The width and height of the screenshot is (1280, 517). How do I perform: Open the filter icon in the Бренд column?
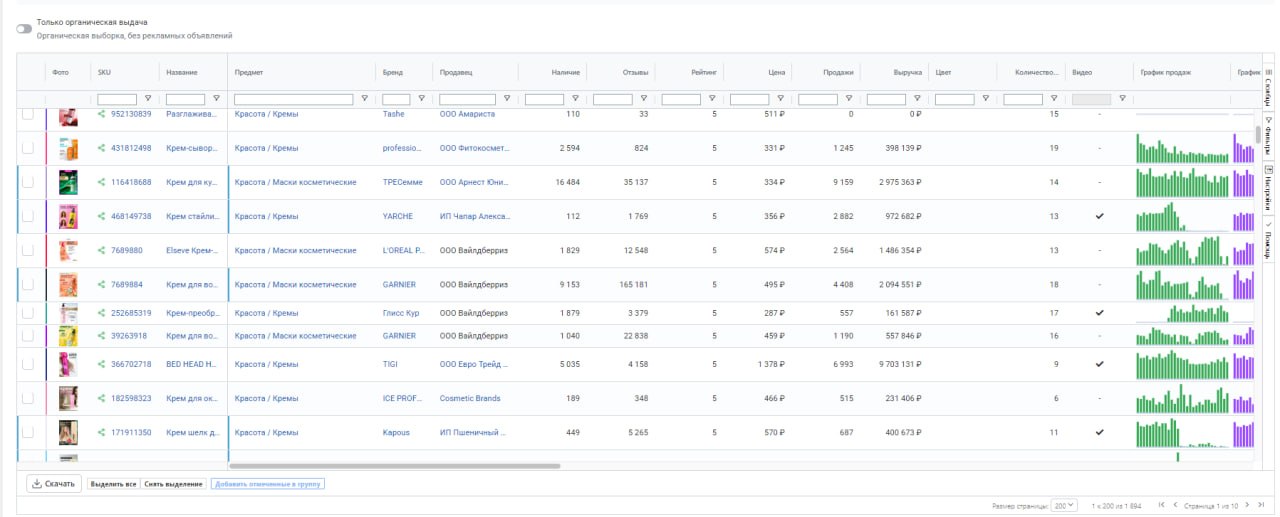tap(421, 98)
